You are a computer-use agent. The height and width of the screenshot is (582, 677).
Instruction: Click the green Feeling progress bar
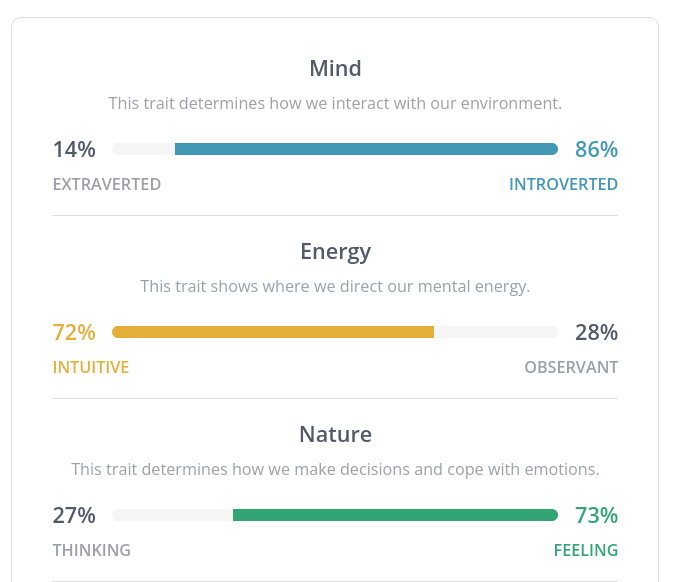395,515
